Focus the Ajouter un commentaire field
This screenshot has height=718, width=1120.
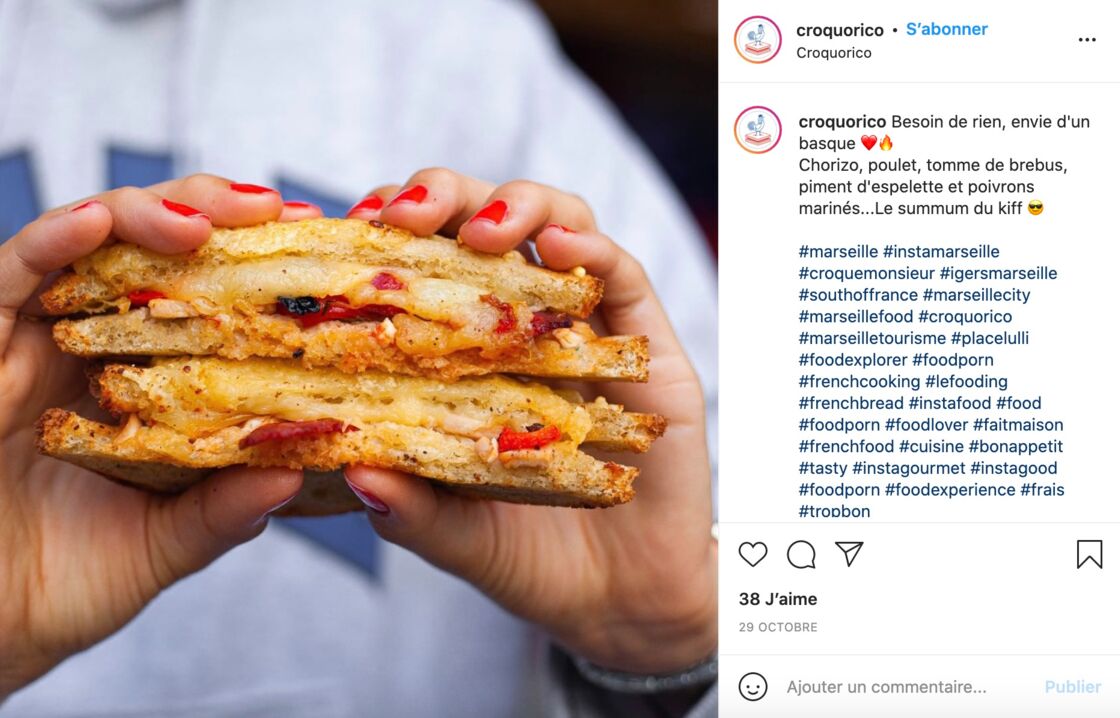coord(886,687)
